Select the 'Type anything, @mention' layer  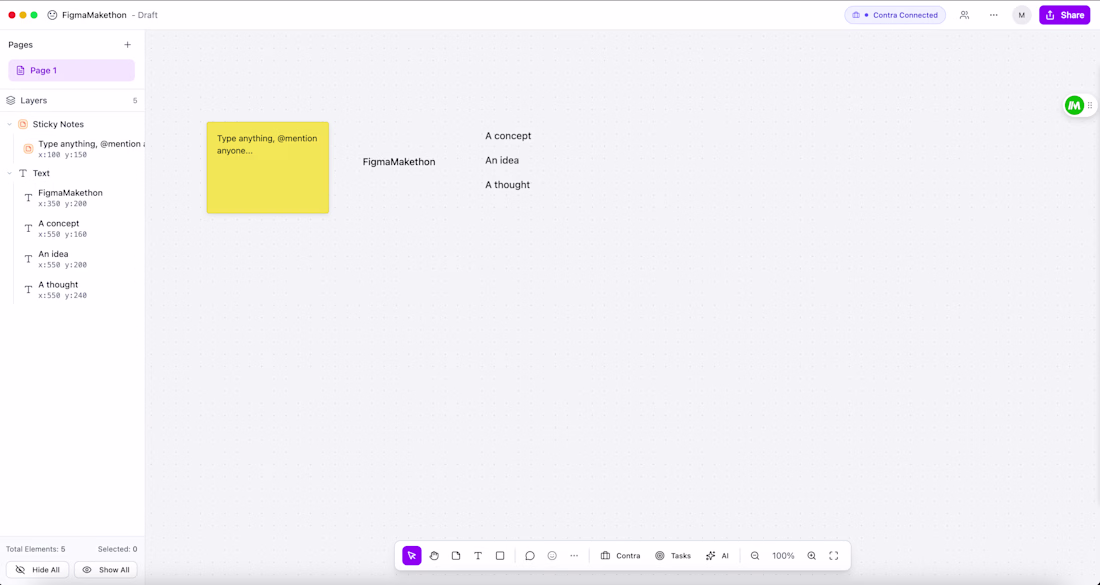click(x=79, y=149)
